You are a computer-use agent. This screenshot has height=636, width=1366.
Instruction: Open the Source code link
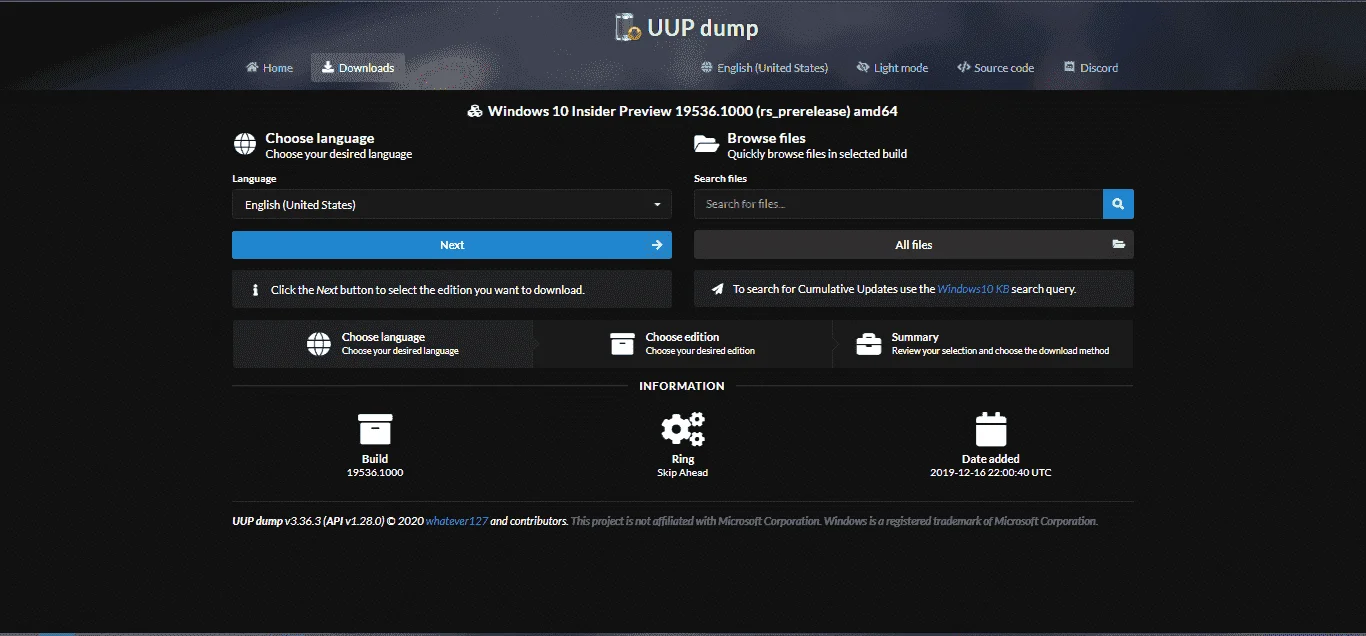click(x=995, y=68)
